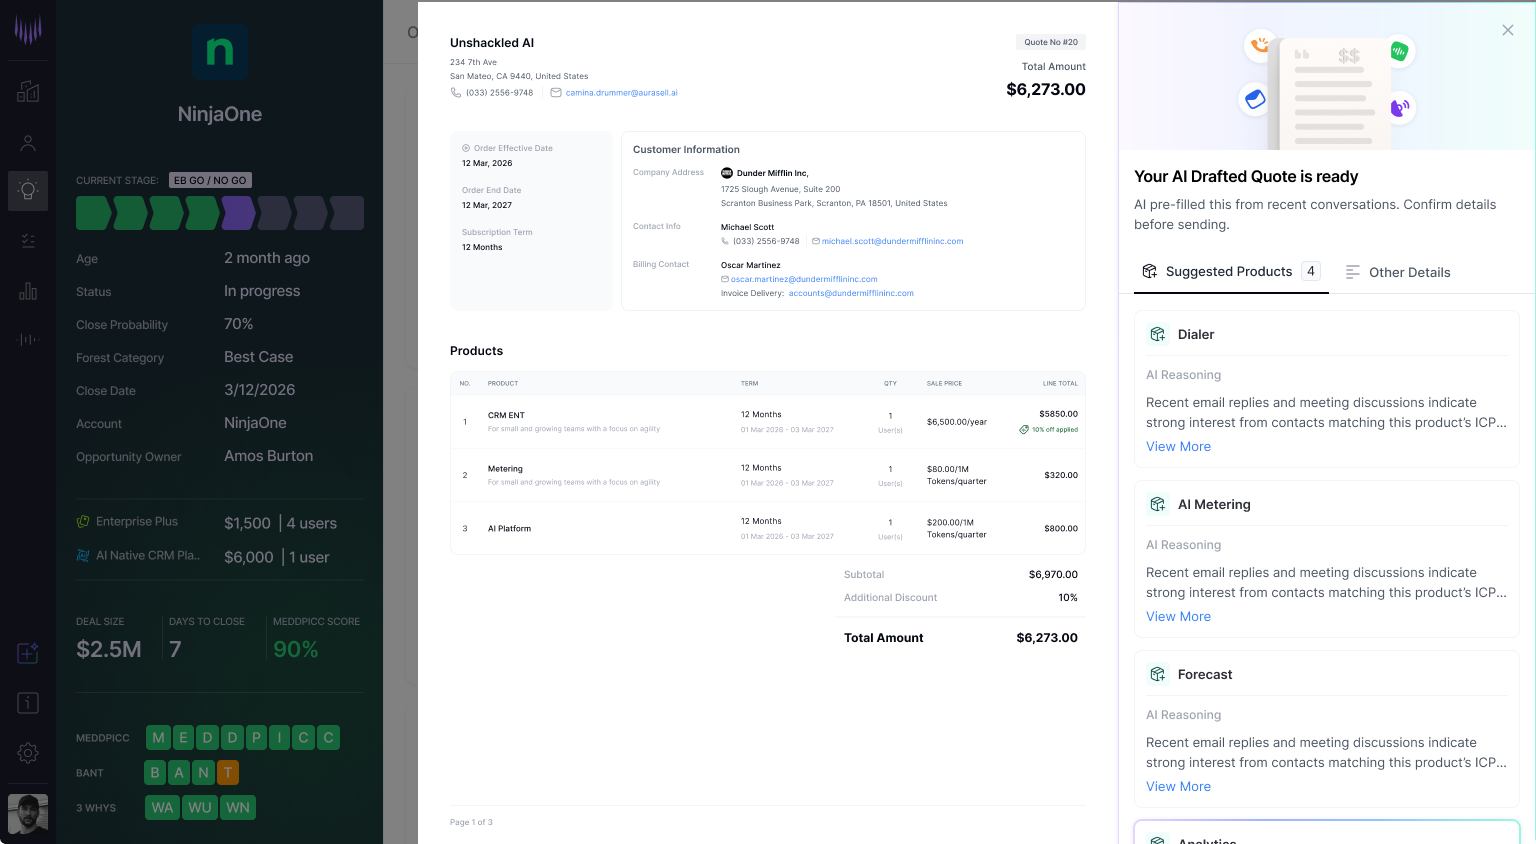Click the Deal Size $2.5M value
The width and height of the screenshot is (1536, 844).
pyautogui.click(x=109, y=649)
